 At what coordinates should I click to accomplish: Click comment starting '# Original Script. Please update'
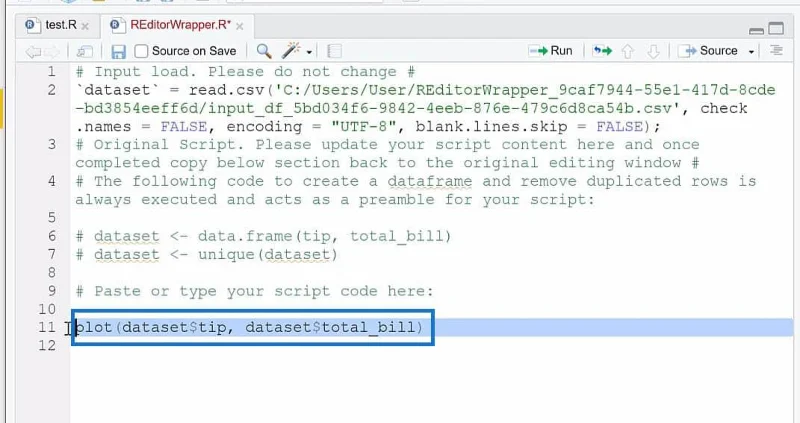[x=387, y=154]
